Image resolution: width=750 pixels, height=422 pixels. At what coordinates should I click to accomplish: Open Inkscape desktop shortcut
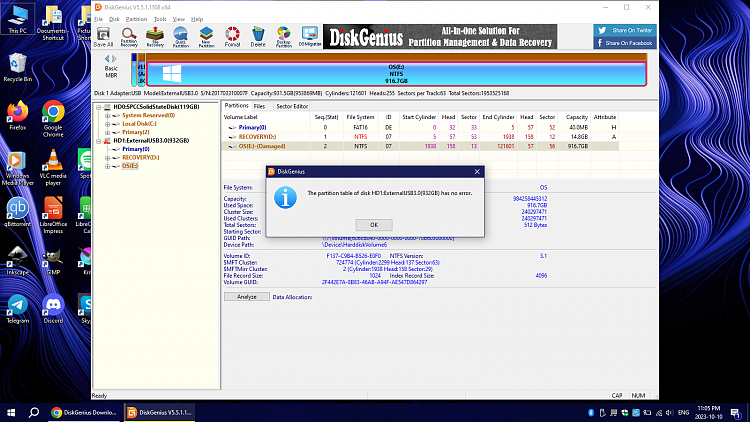pyautogui.click(x=18, y=260)
